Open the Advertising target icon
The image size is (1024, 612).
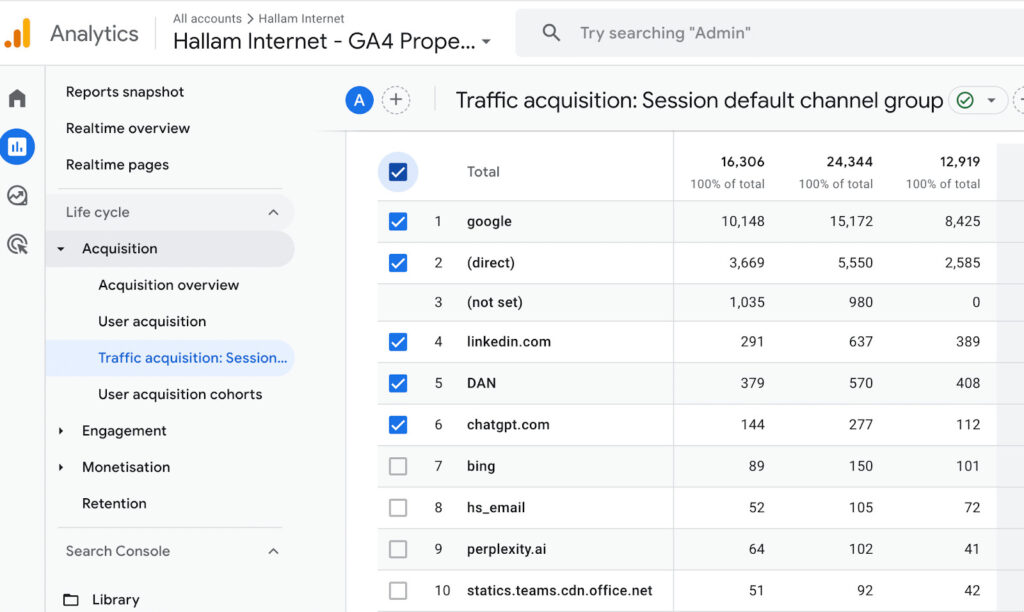[x=17, y=244]
